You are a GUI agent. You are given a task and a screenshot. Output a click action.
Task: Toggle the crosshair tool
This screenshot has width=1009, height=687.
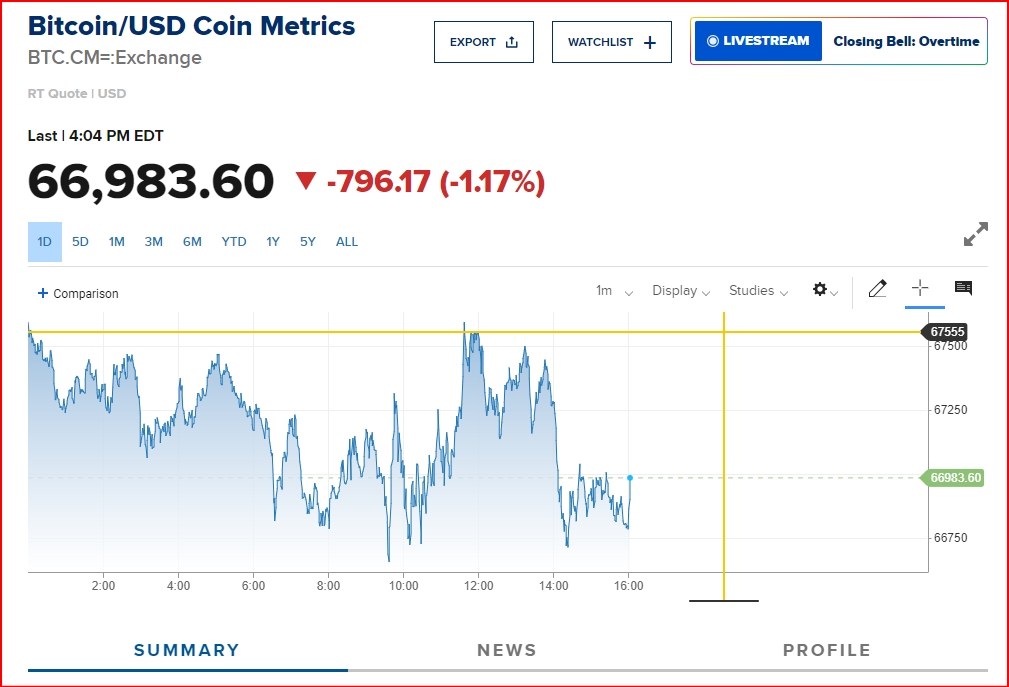click(x=920, y=288)
